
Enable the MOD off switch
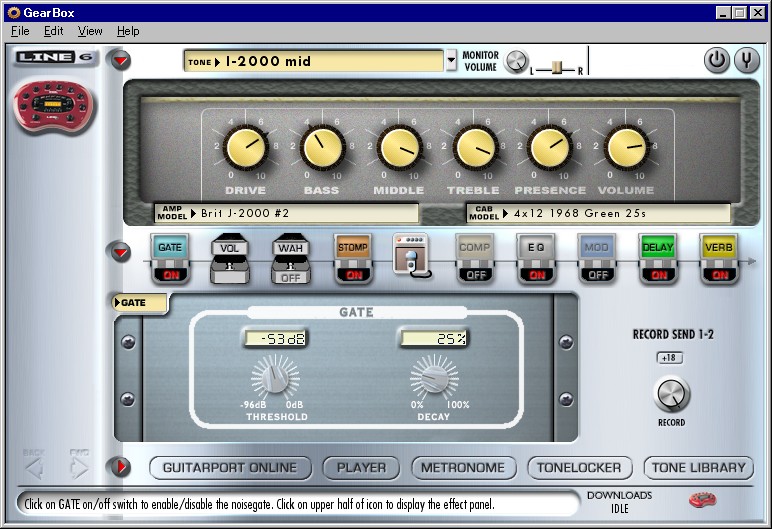pyautogui.click(x=598, y=274)
